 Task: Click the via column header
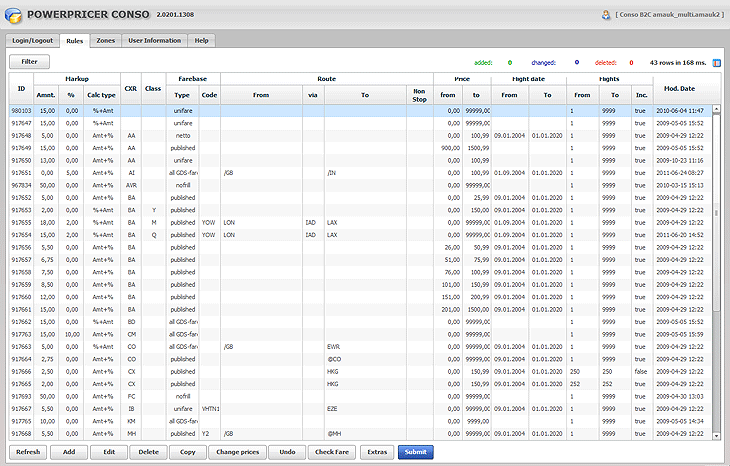pyautogui.click(x=313, y=95)
